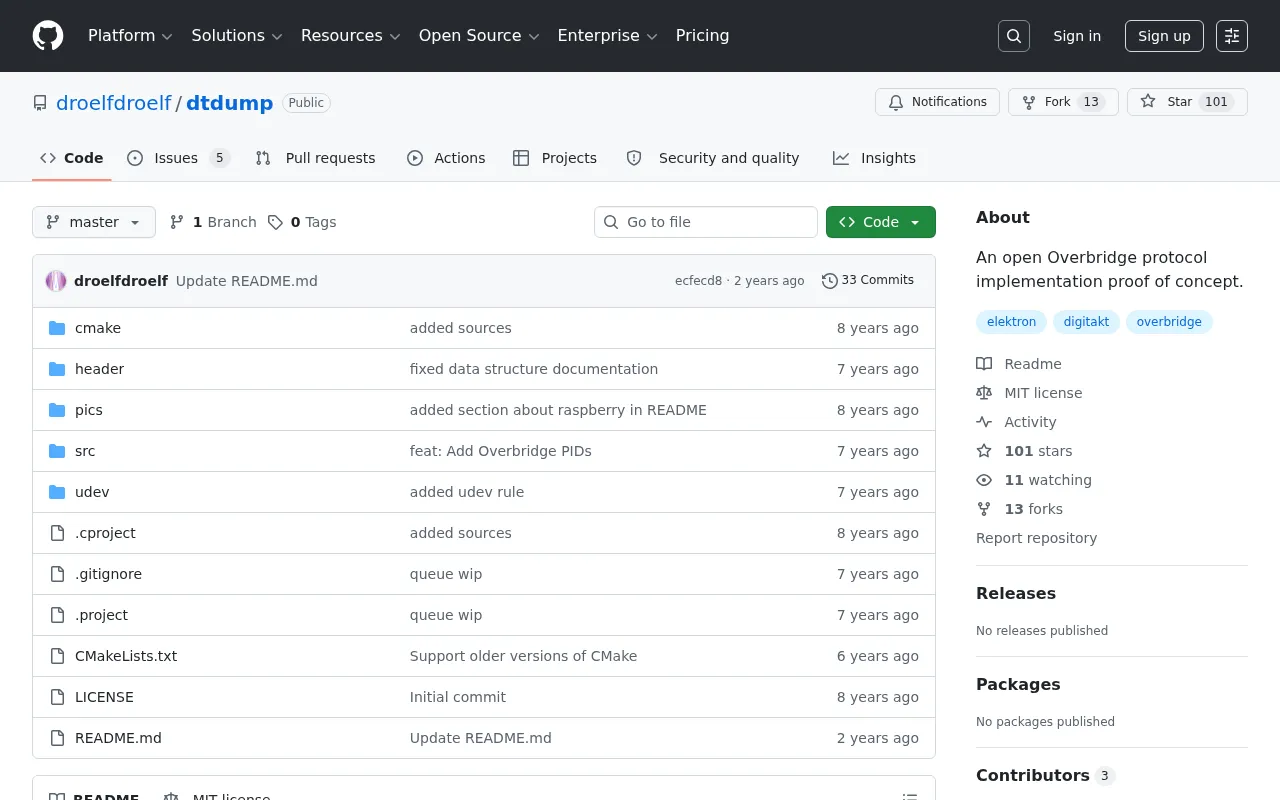Click the LICENSE file icon
The width and height of the screenshot is (1280, 800).
[57, 697]
